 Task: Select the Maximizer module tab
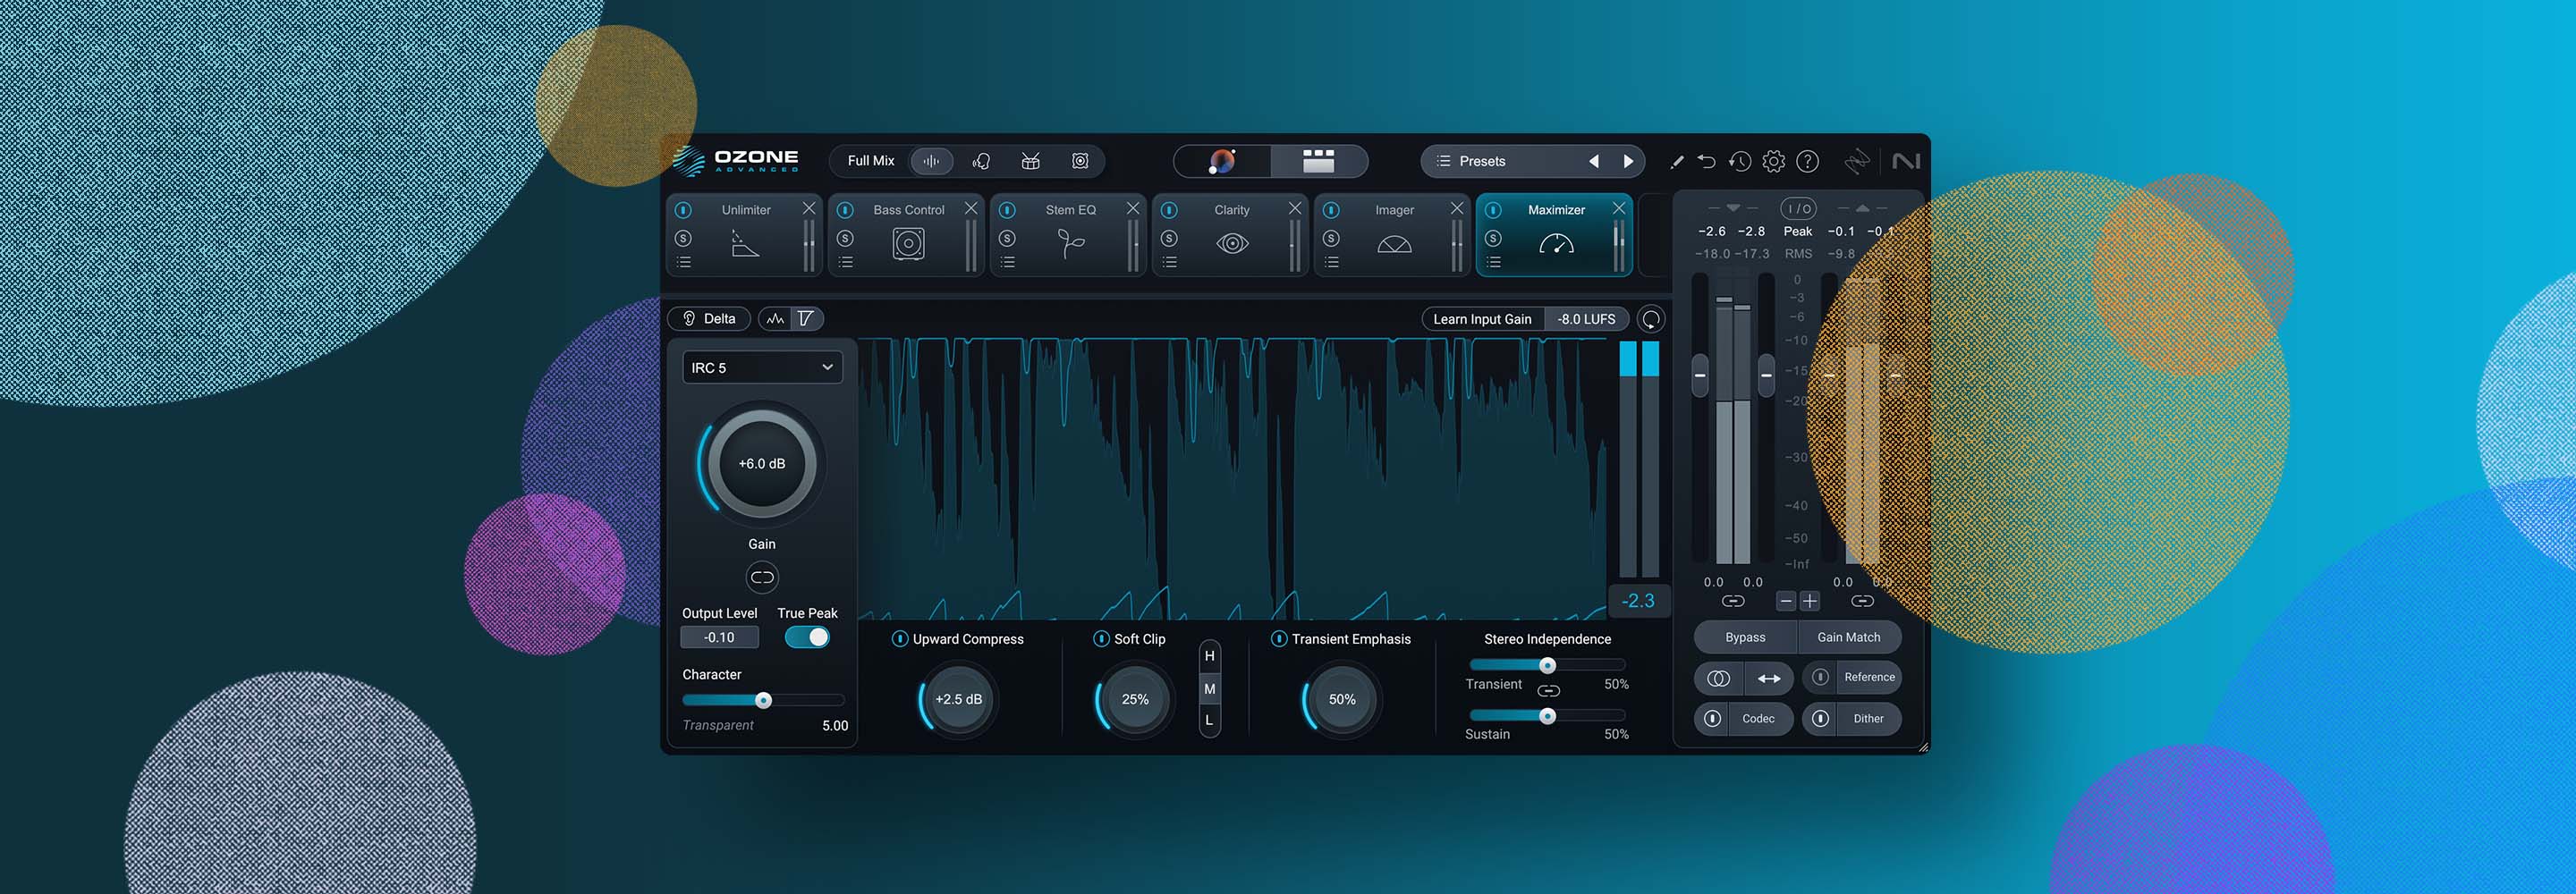[x=1556, y=236]
